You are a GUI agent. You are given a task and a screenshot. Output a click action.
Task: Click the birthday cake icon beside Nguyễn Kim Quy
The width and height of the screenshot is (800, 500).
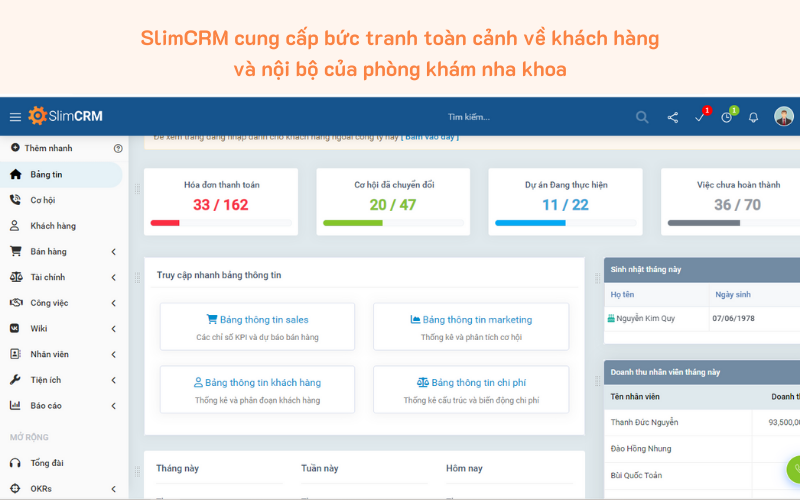tap(611, 318)
